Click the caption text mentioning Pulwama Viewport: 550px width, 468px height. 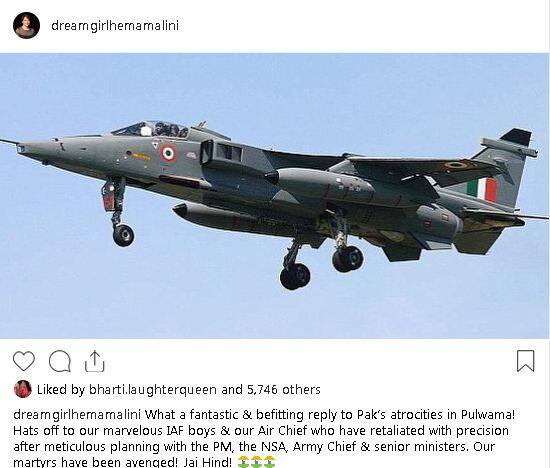tap(330, 415)
